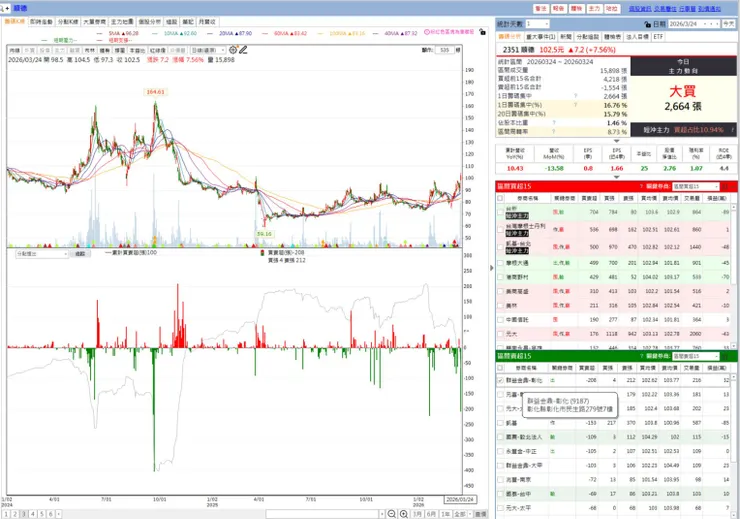
Task: Click the unlock icon beside 日期 label
Action: (647, 24)
